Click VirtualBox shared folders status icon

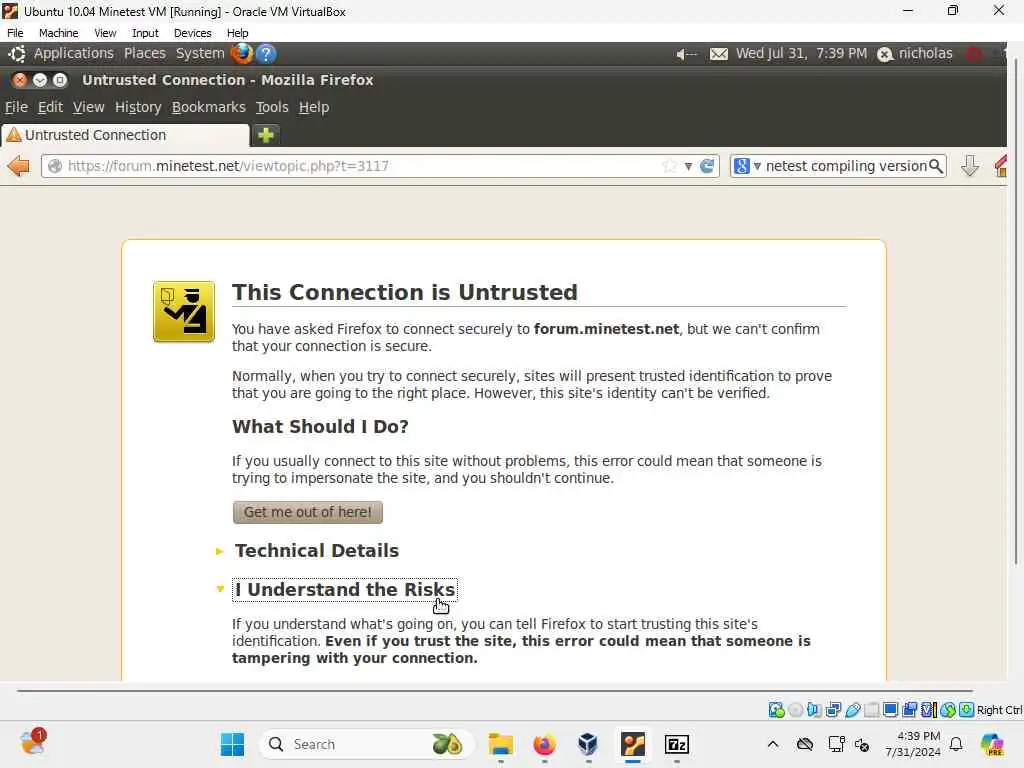tap(871, 710)
